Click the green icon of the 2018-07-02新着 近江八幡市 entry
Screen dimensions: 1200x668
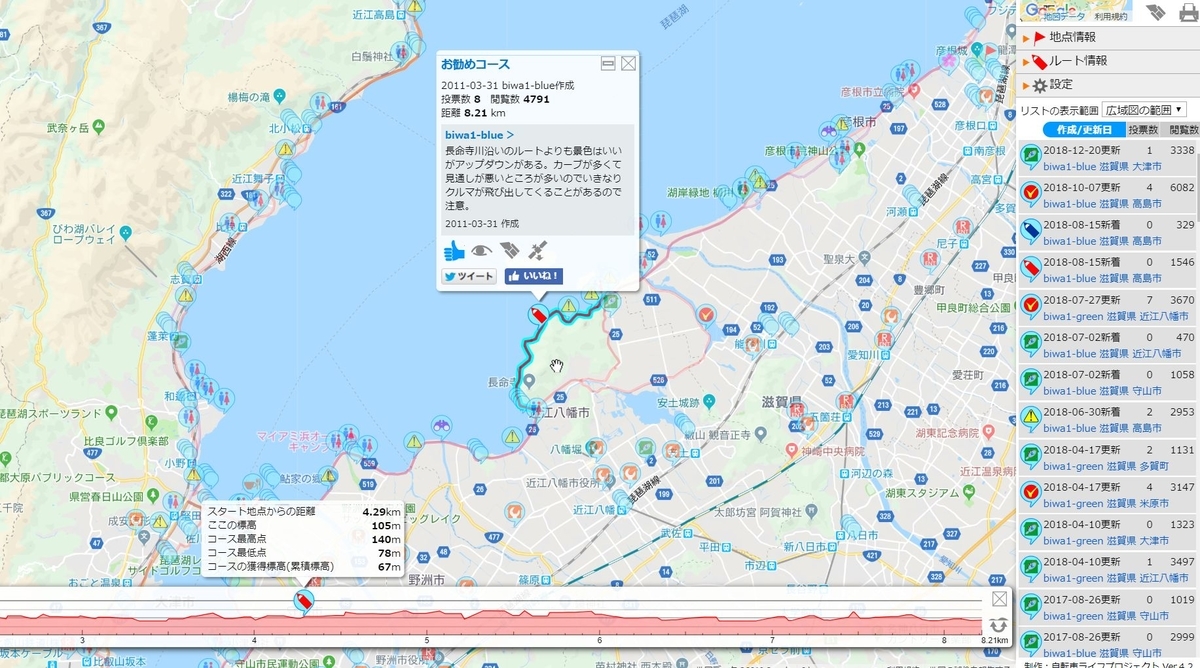[1030, 343]
